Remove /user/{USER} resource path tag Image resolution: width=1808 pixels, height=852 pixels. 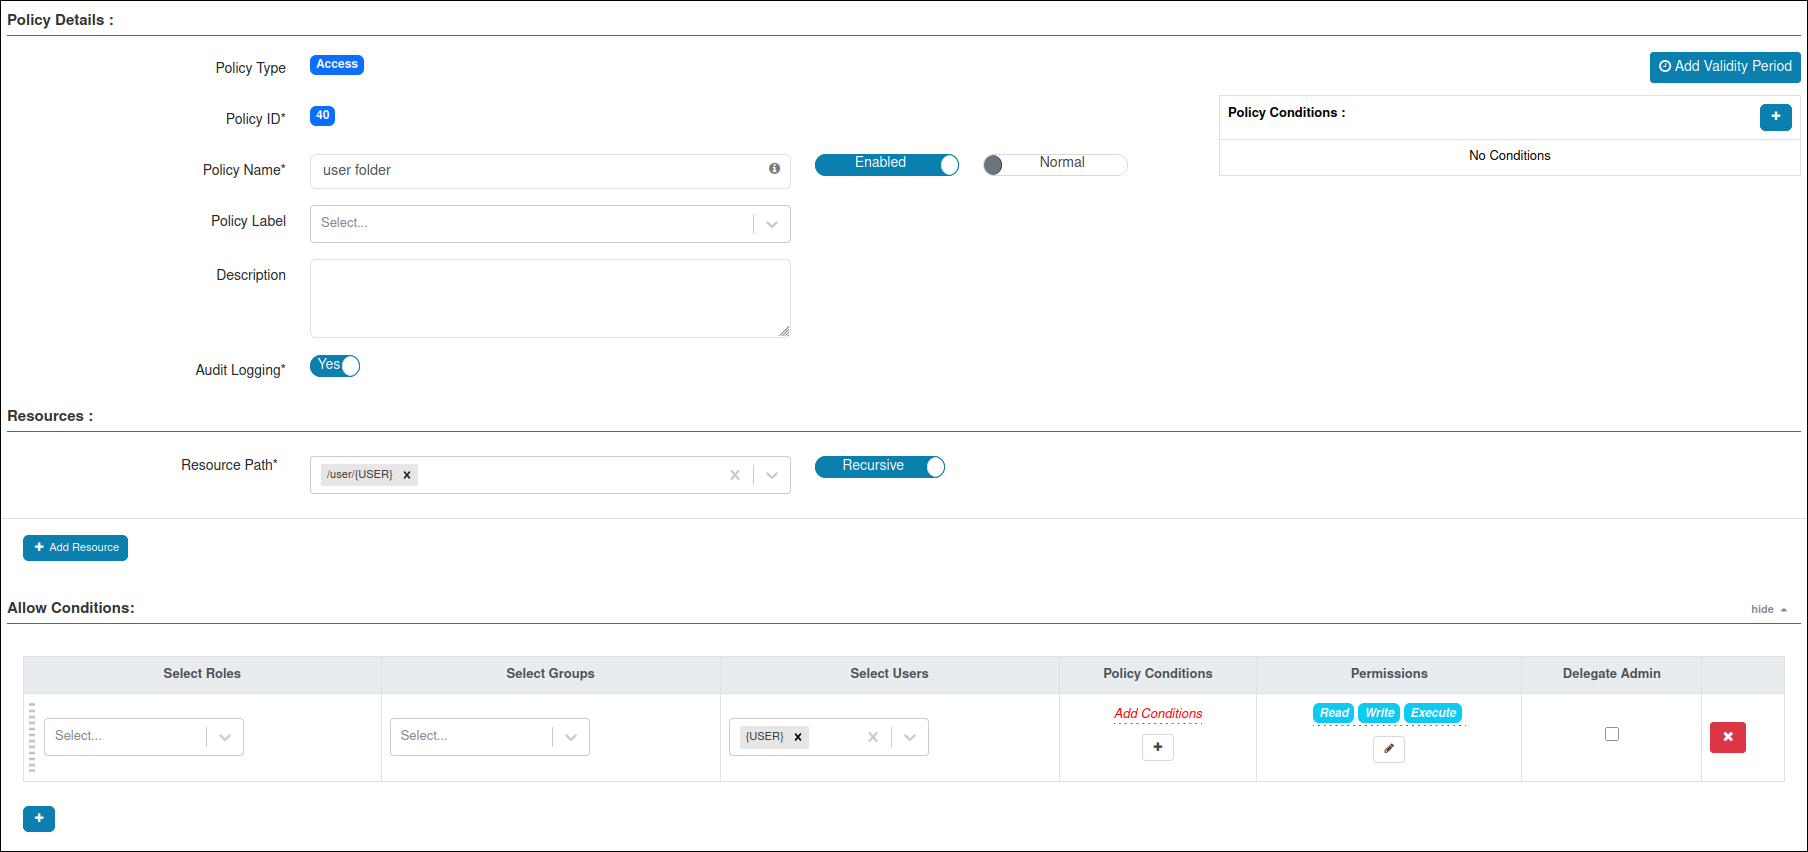click(407, 475)
